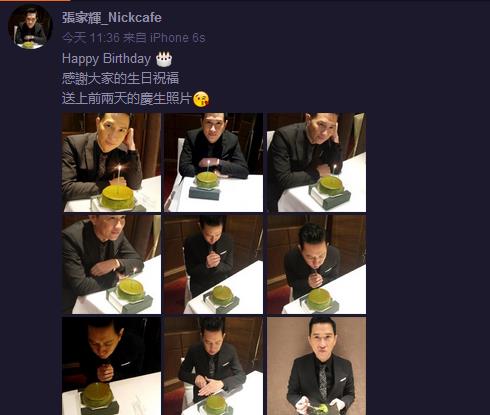The image size is (490, 415).
Task: Click the post time 今天 11:36
Action: click(91, 38)
